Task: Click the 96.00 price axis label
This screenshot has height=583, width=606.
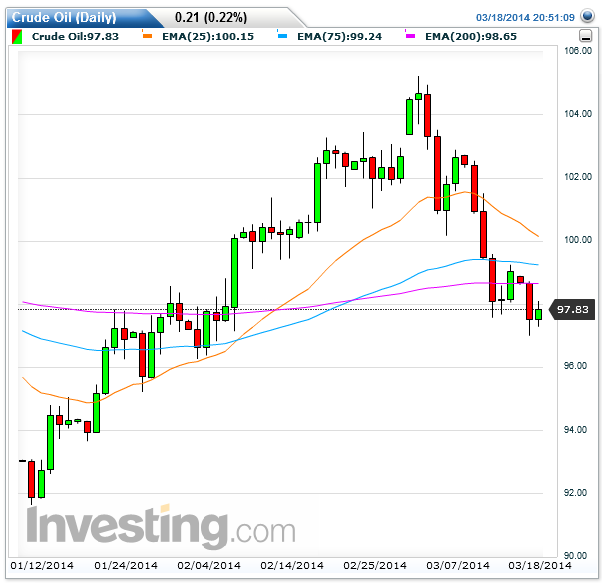Action: [575, 366]
